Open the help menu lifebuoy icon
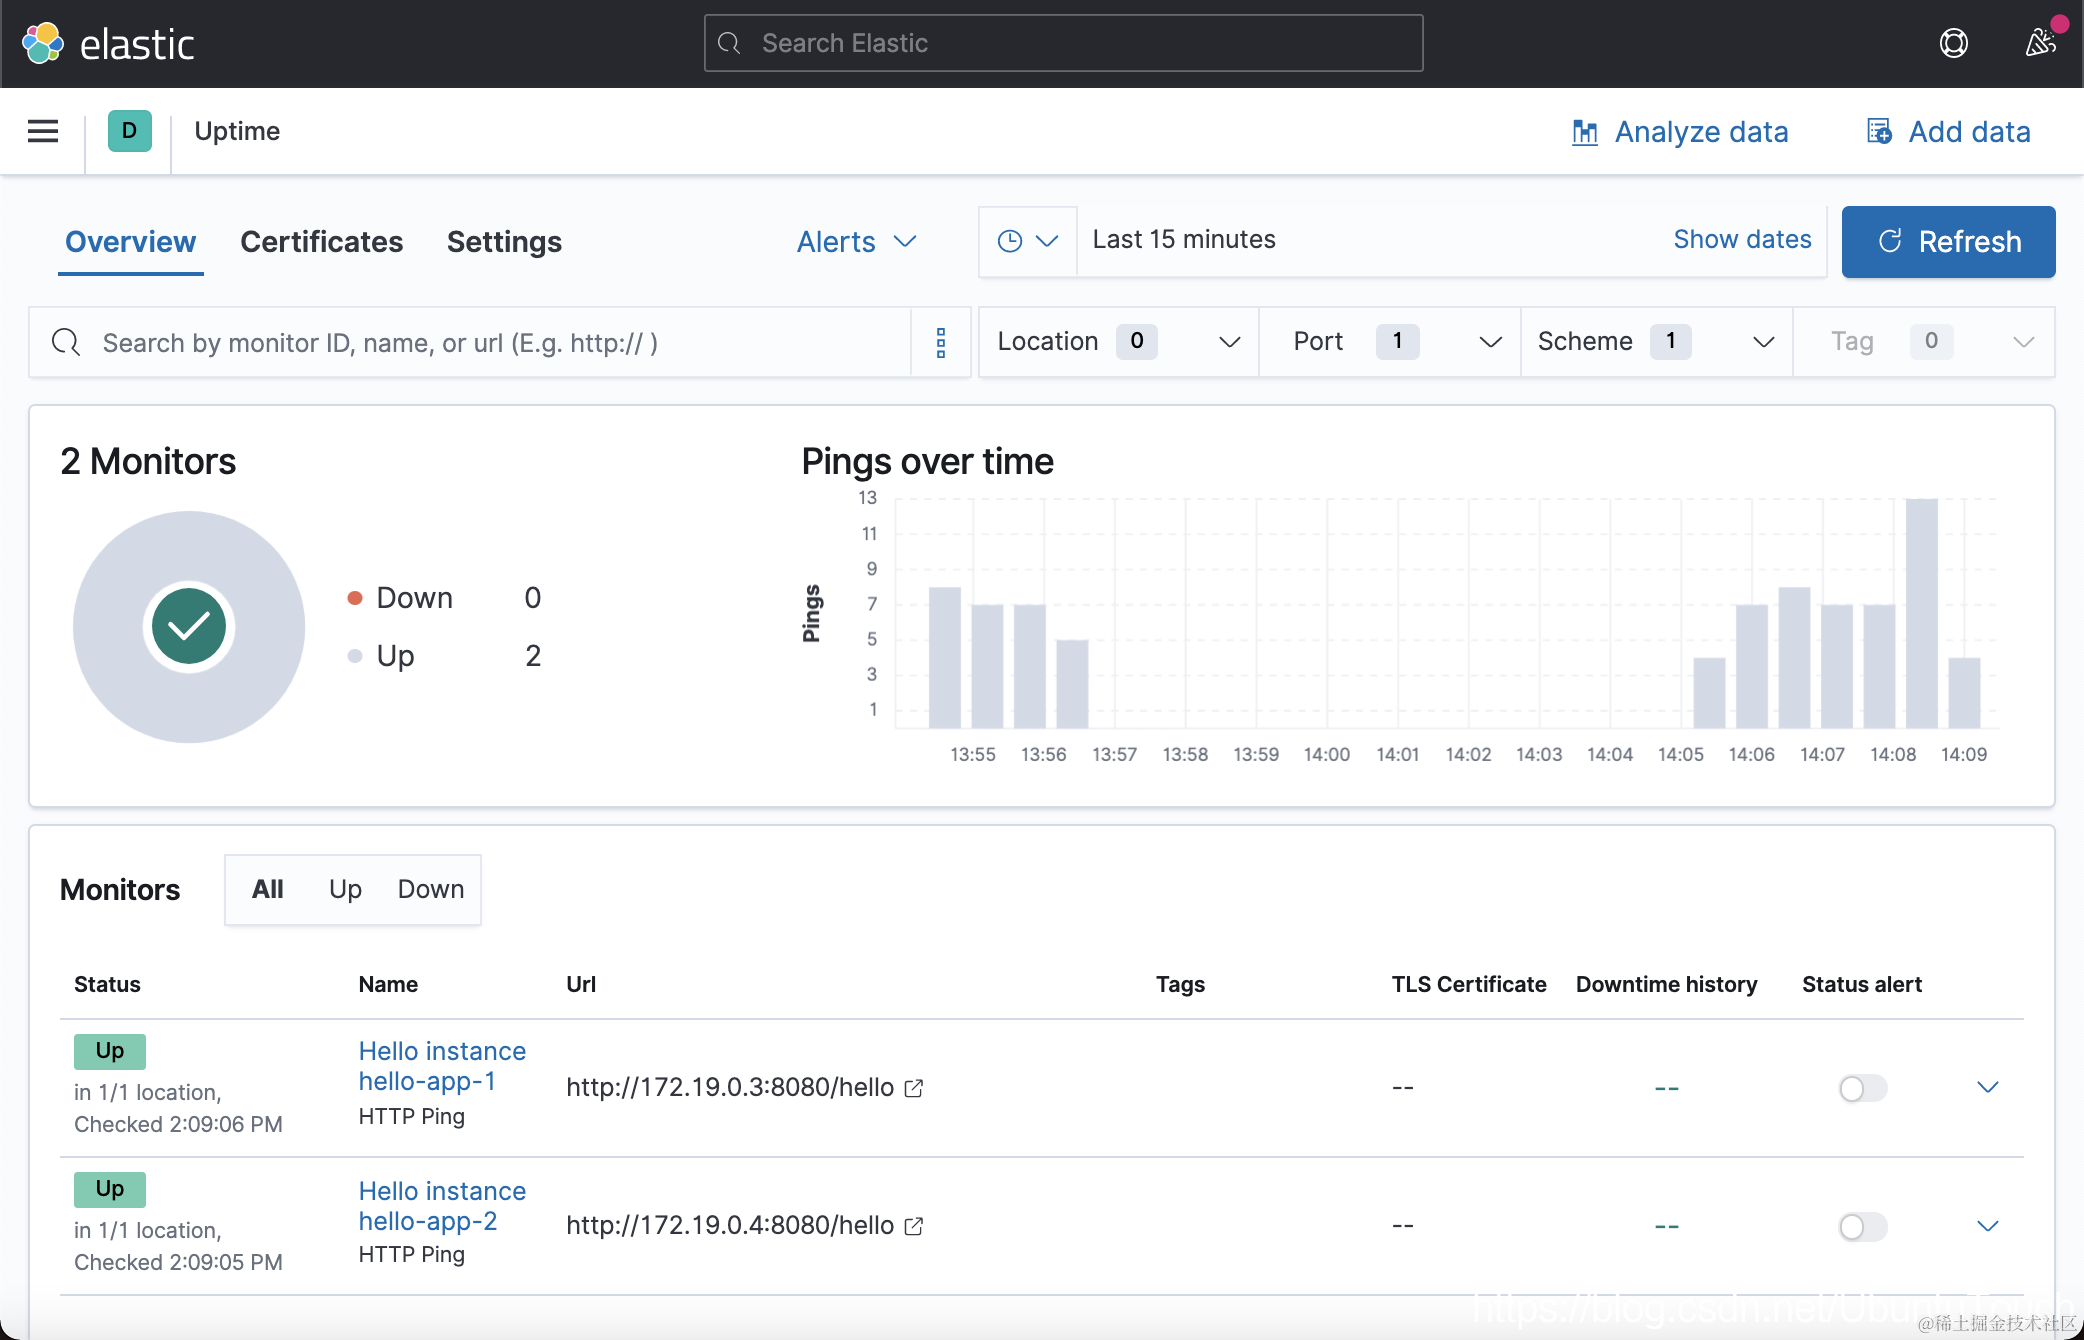The height and width of the screenshot is (1340, 2084). (1953, 43)
